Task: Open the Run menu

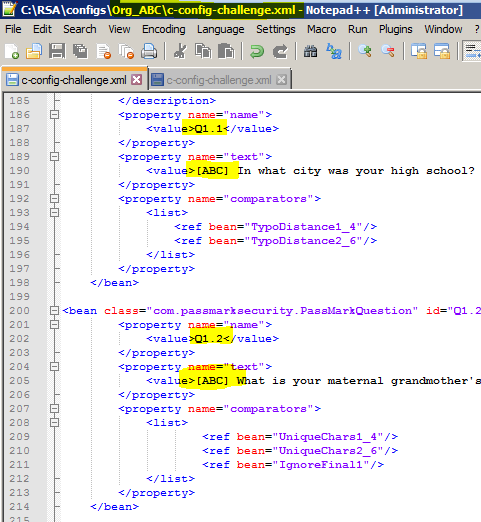Action: (x=358, y=29)
